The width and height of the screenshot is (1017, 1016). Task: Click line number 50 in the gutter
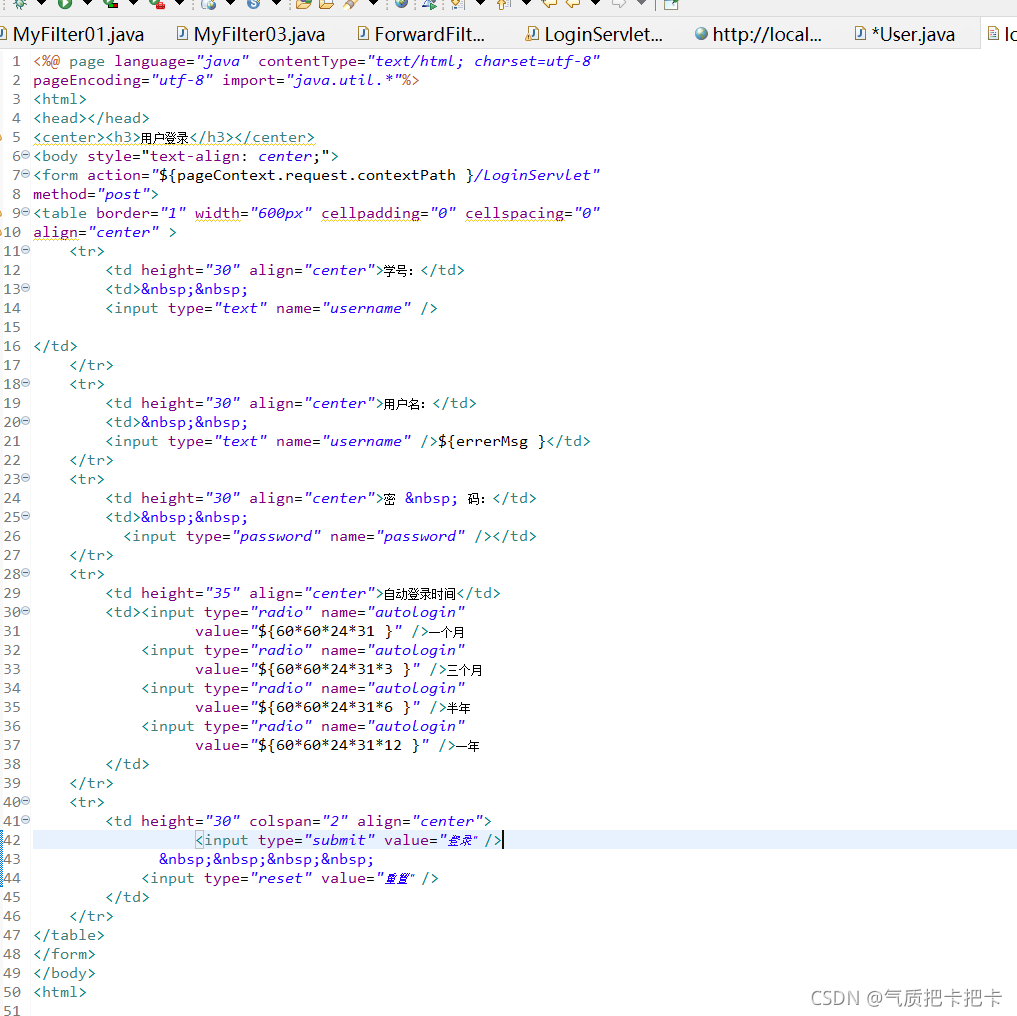12,992
